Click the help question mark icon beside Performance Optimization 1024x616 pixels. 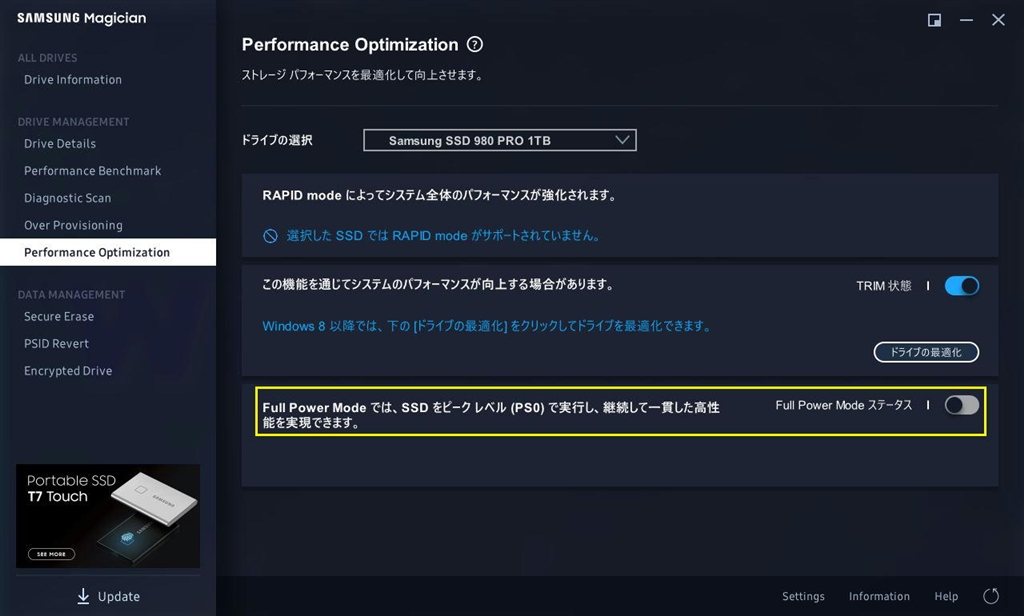(475, 44)
